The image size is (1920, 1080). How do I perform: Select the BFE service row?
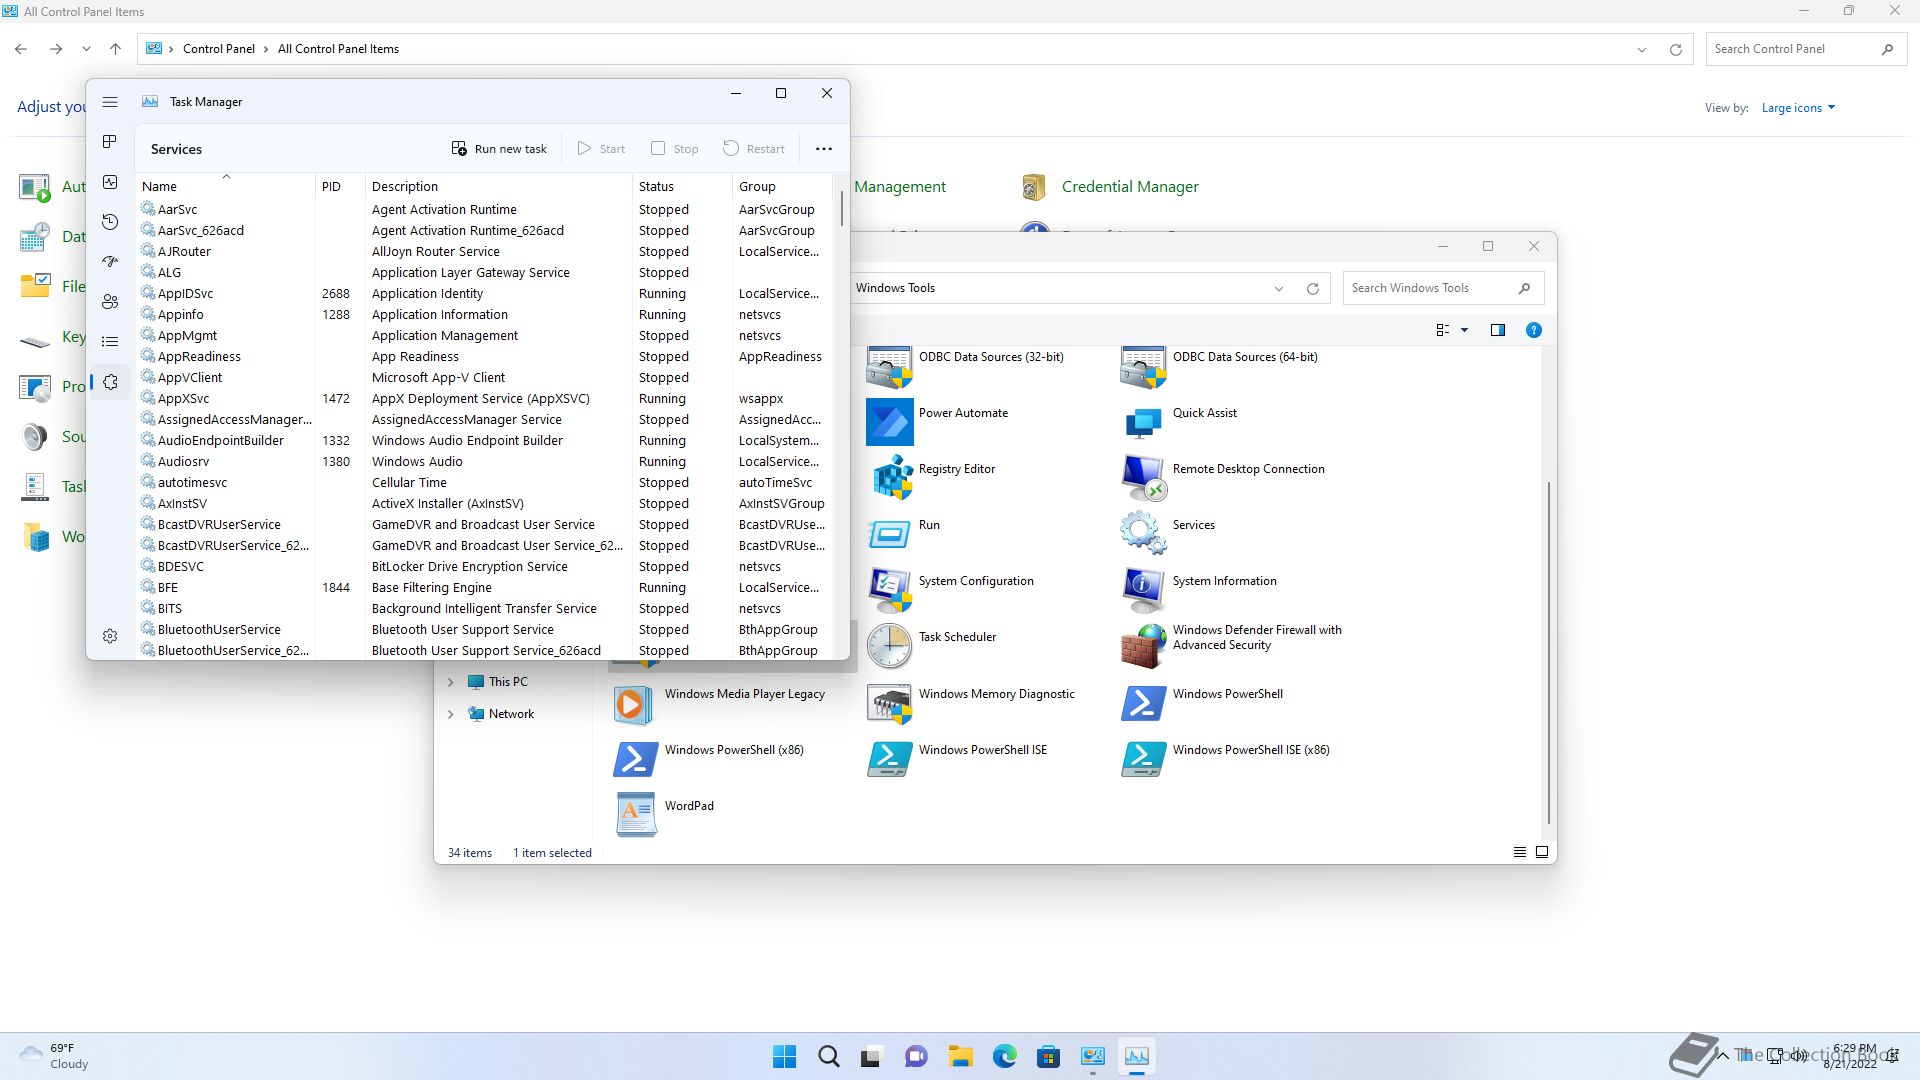click(x=484, y=588)
